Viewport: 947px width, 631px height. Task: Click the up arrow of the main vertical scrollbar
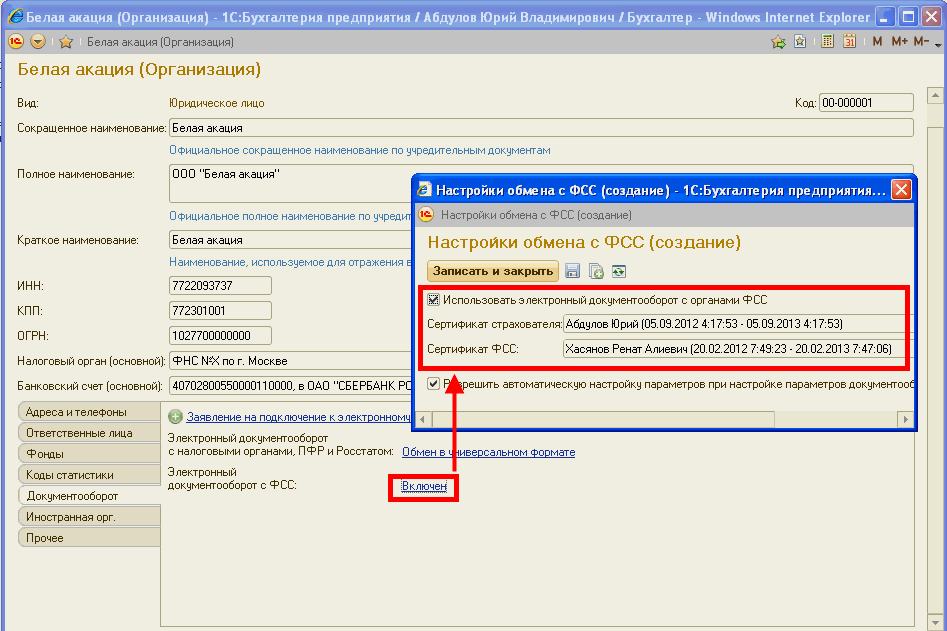(935, 95)
